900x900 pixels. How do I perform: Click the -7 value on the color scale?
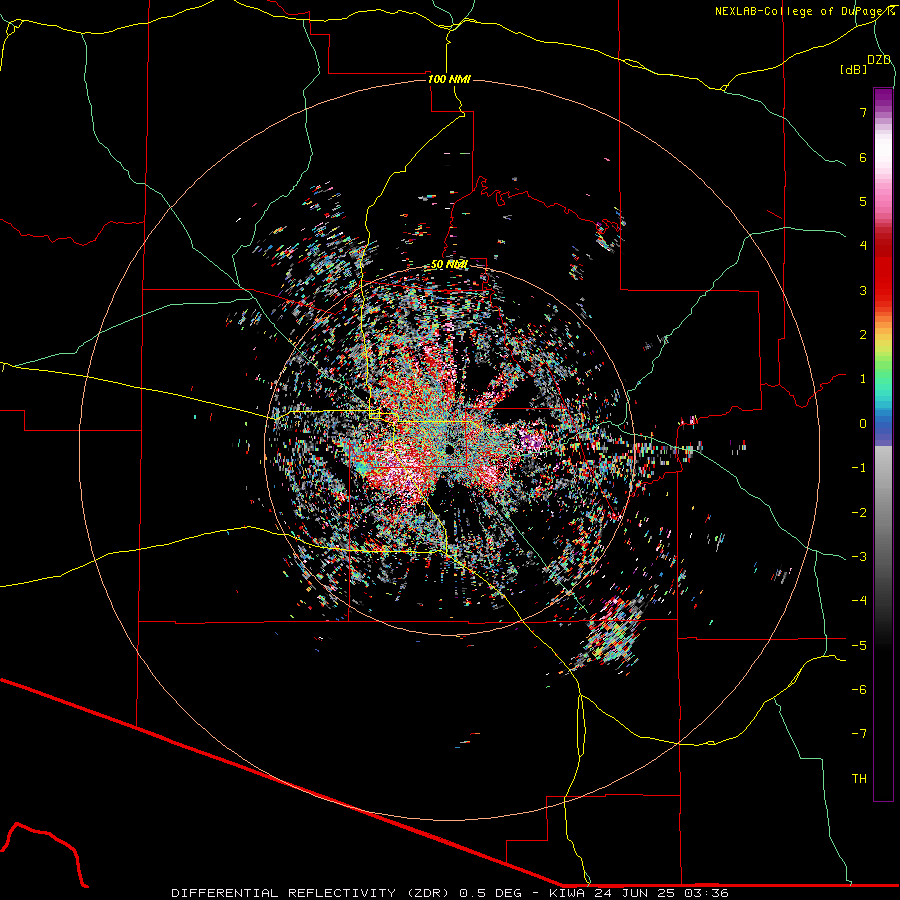pos(859,734)
